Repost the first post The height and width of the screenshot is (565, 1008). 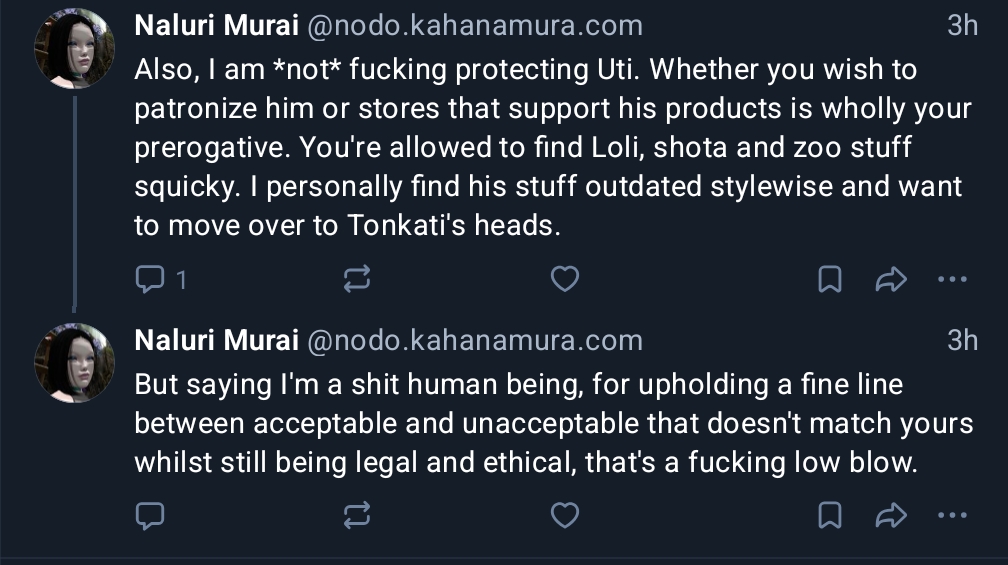356,280
